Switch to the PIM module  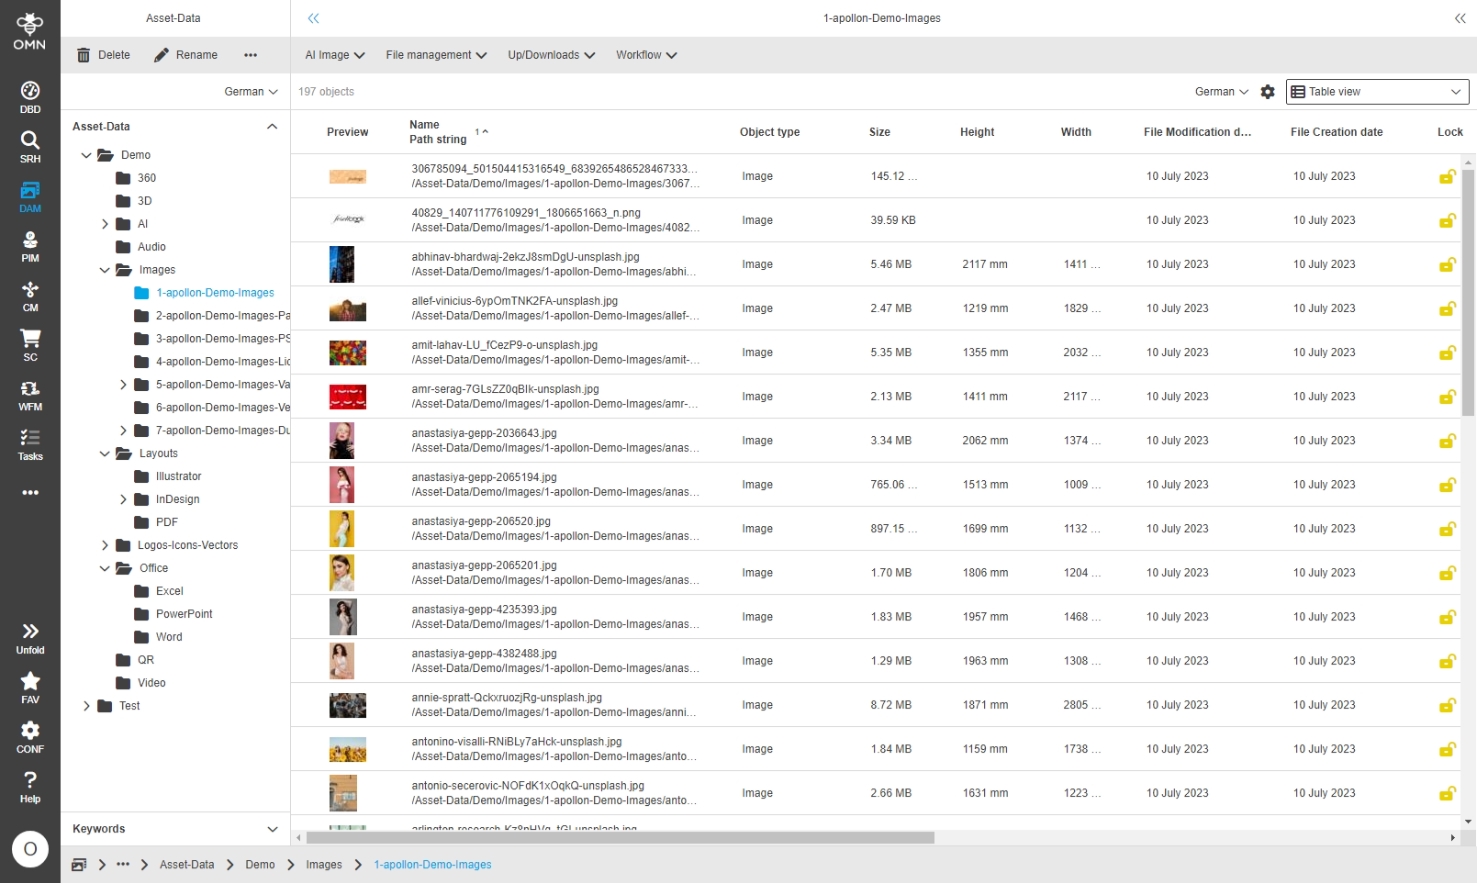click(x=30, y=246)
